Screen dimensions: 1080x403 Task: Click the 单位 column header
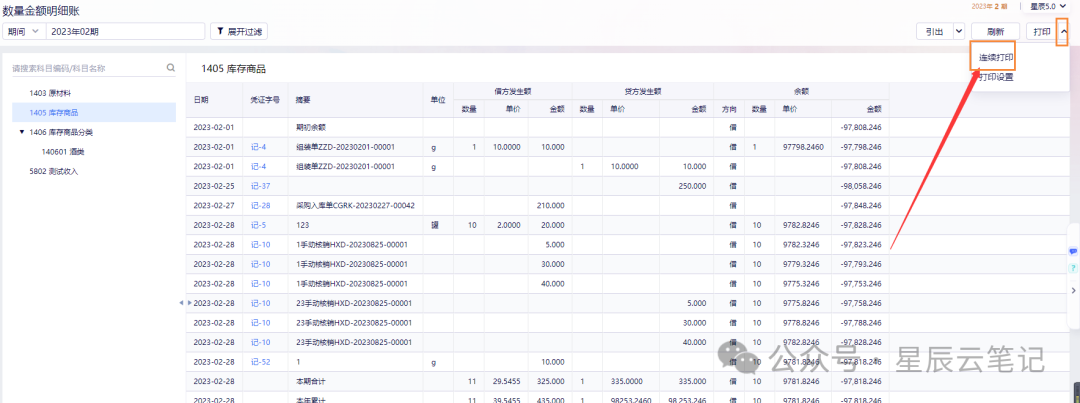[x=438, y=100]
